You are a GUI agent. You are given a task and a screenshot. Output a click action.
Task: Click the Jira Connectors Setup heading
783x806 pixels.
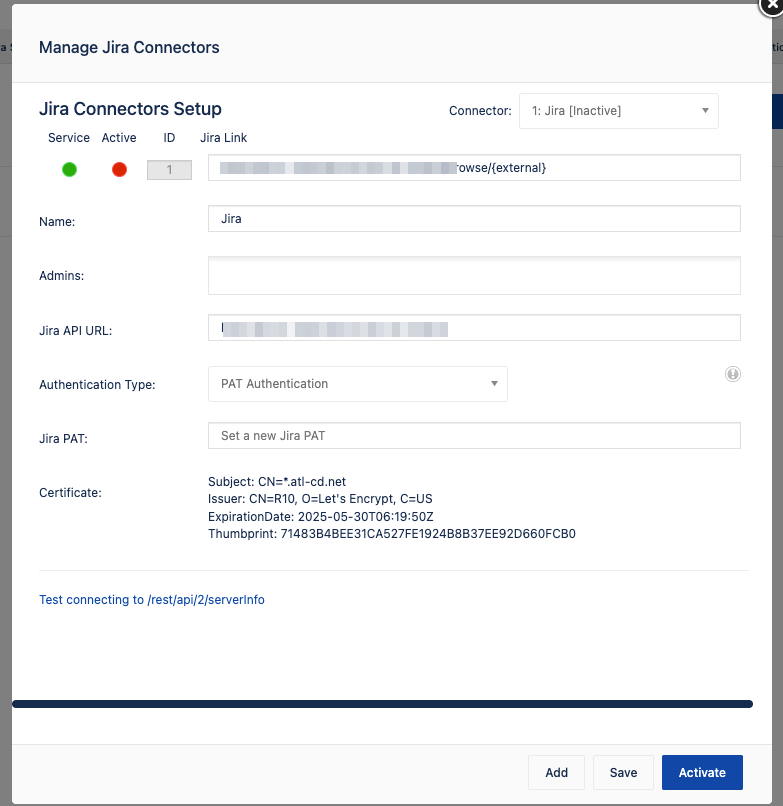[x=130, y=109]
